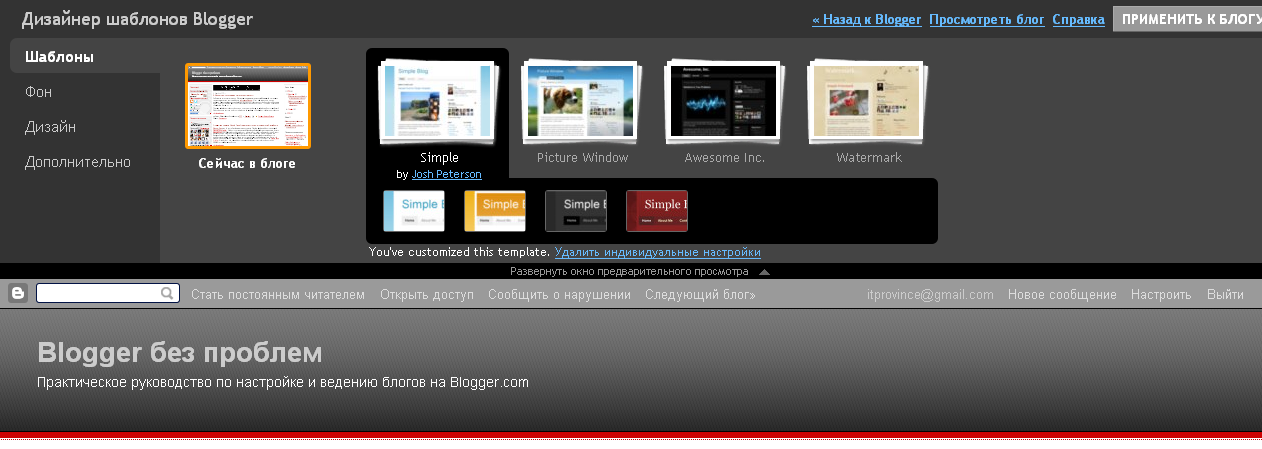Click the Blogger logo icon in navbar

pos(17,294)
